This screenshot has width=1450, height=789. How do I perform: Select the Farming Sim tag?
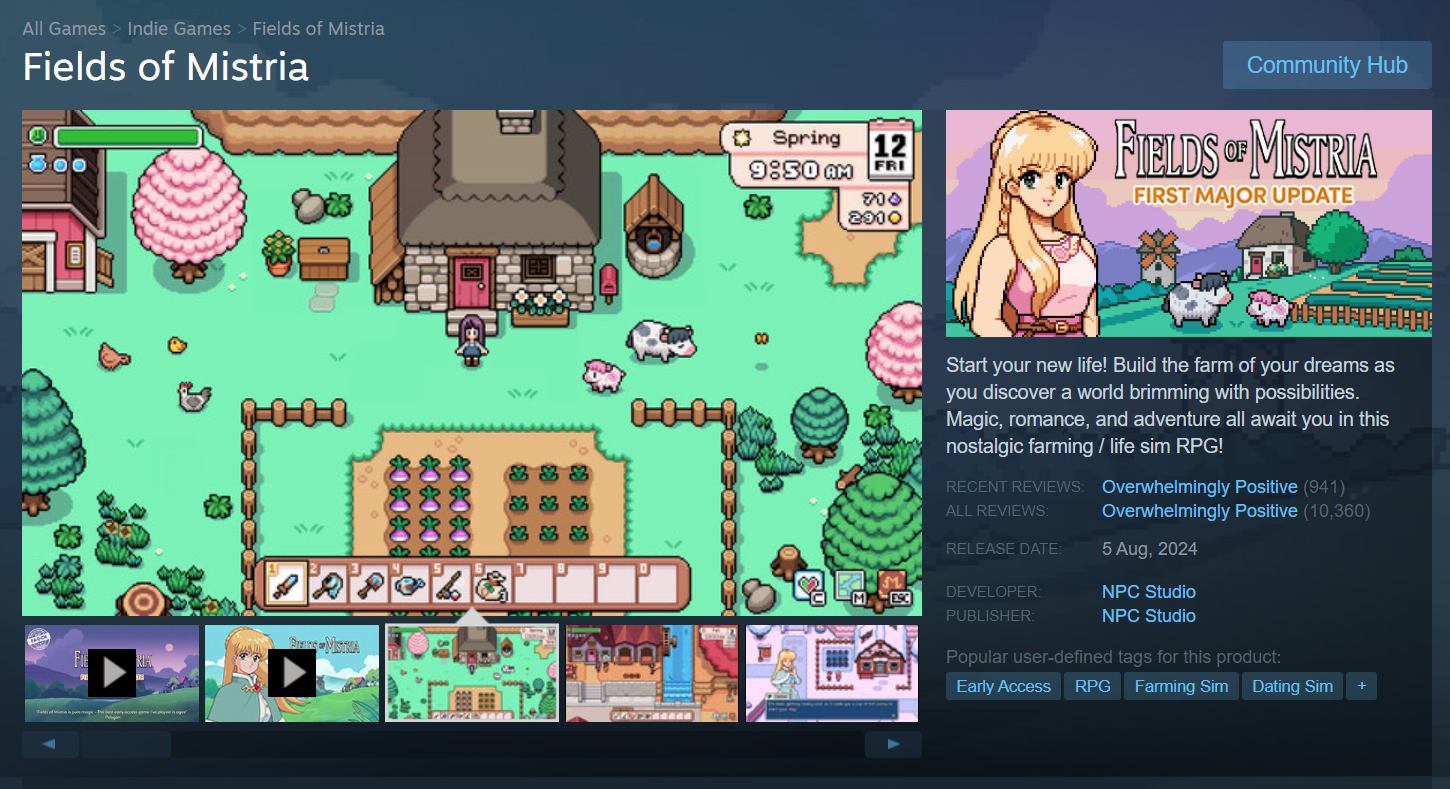[1181, 686]
